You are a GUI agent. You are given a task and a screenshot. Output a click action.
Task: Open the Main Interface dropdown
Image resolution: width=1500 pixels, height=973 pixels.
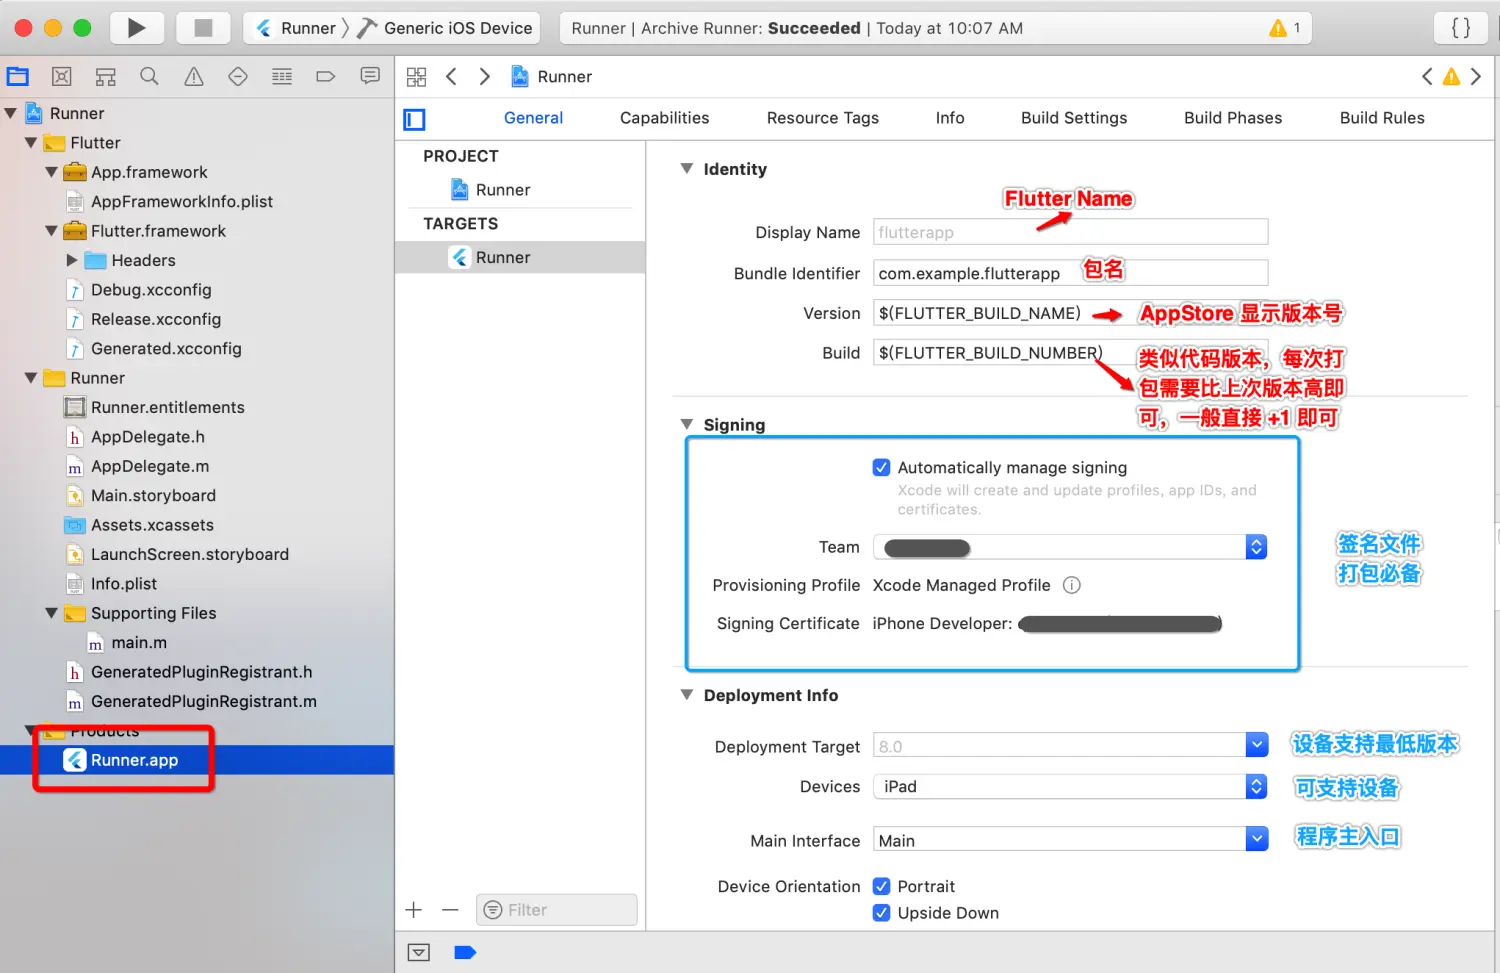point(1257,839)
